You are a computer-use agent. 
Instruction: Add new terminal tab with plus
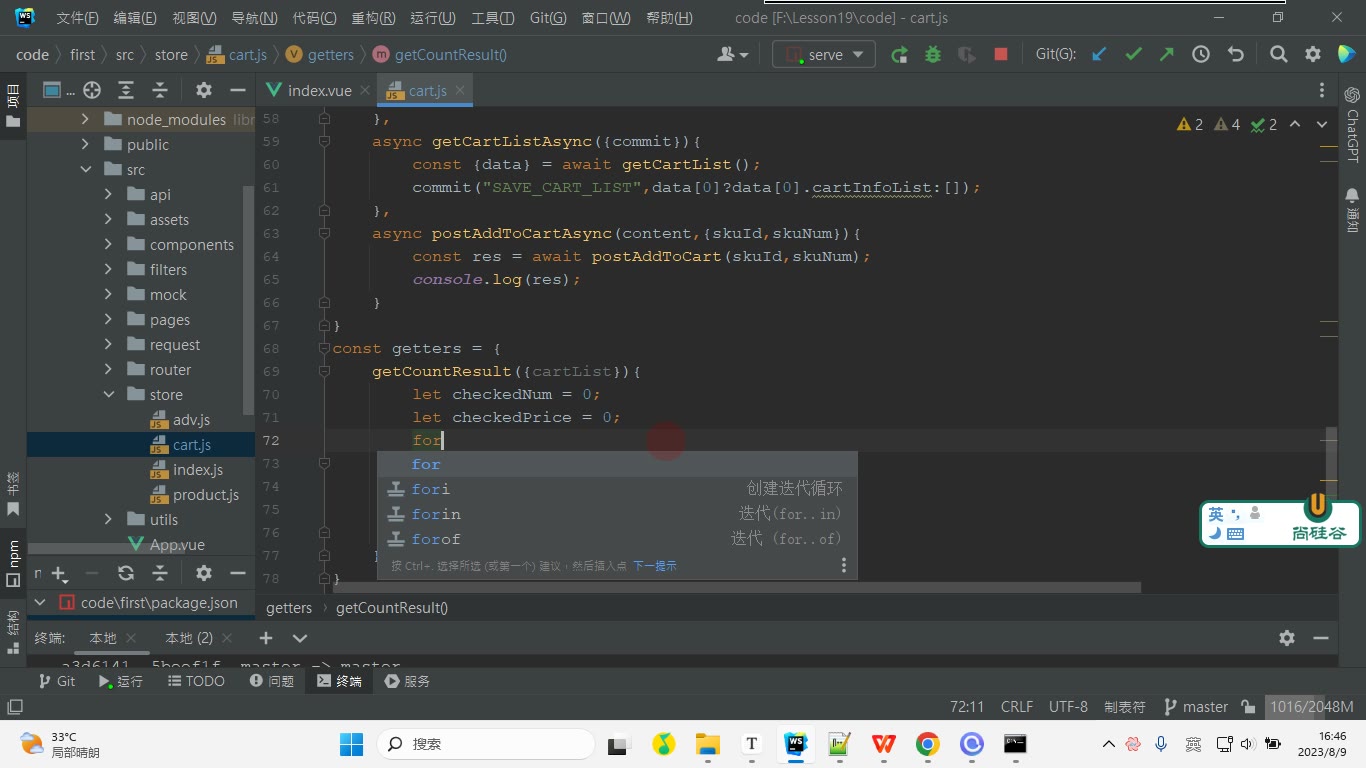(266, 638)
